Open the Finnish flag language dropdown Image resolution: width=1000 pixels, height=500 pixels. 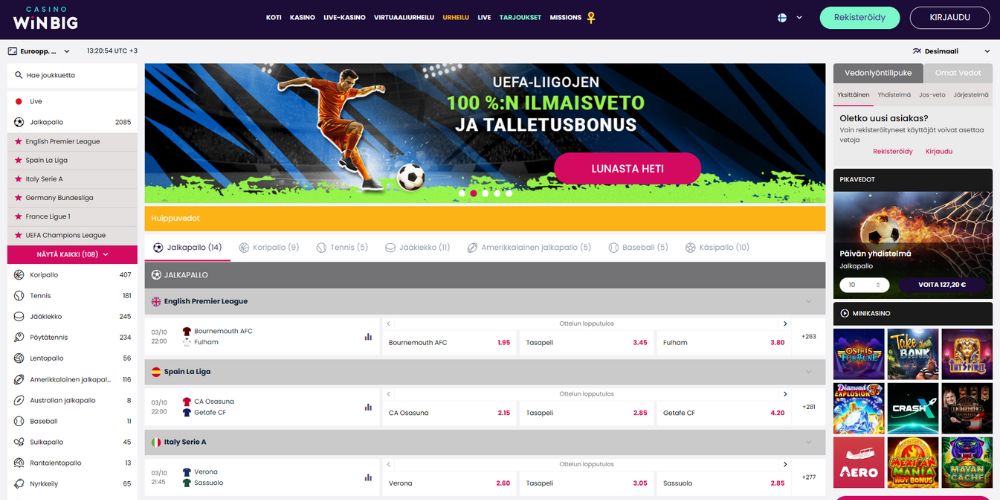(x=790, y=18)
